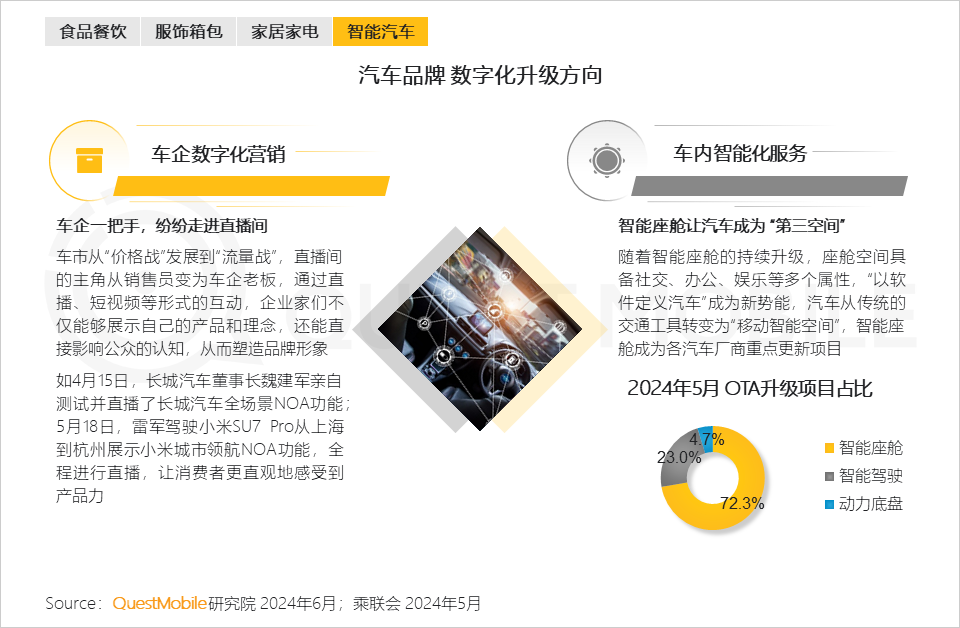The image size is (960, 628).
Task: Click the 智能驾驶 legend label
Action: (x=871, y=476)
